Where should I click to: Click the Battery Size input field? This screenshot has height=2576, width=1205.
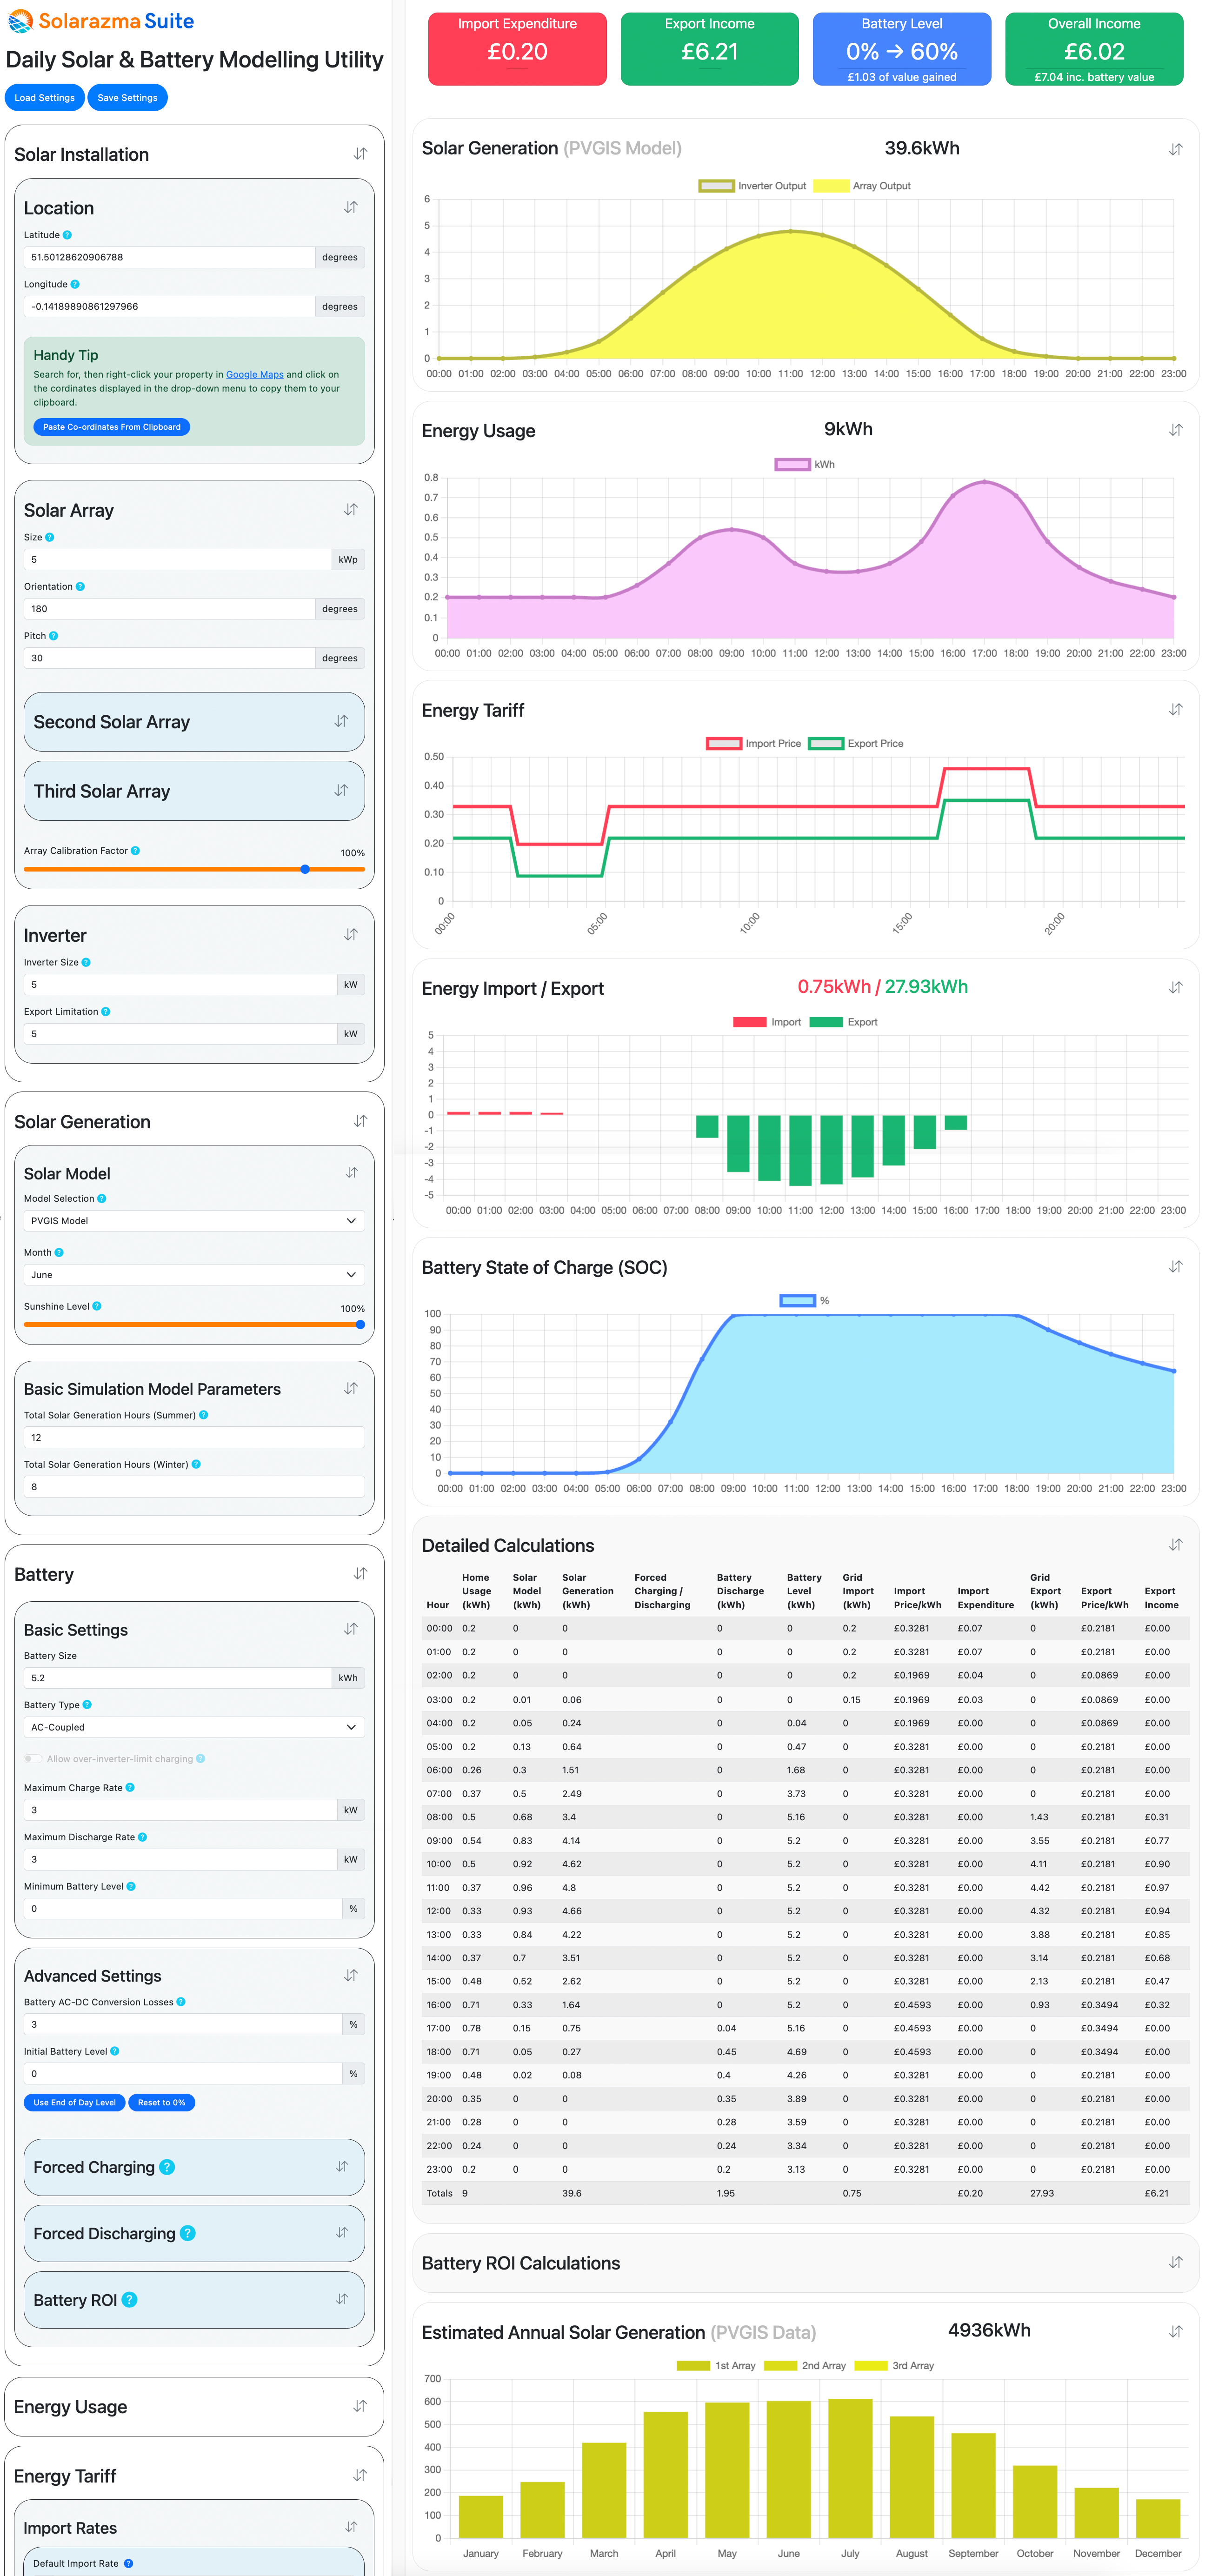(178, 1678)
